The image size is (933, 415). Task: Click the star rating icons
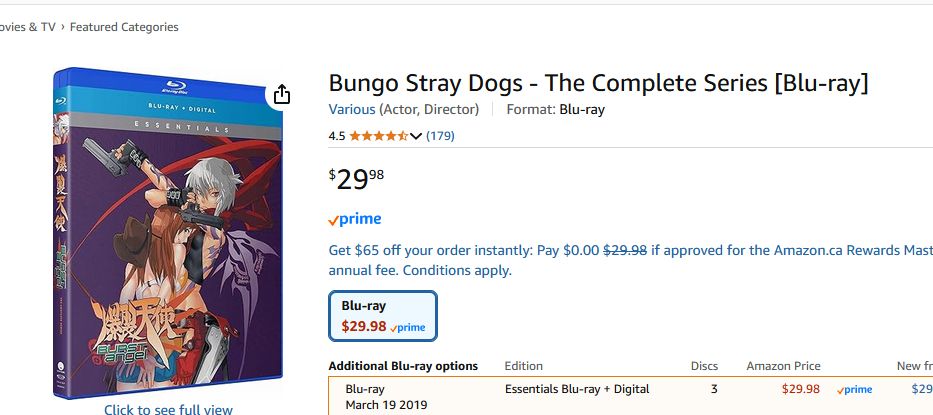click(x=378, y=136)
